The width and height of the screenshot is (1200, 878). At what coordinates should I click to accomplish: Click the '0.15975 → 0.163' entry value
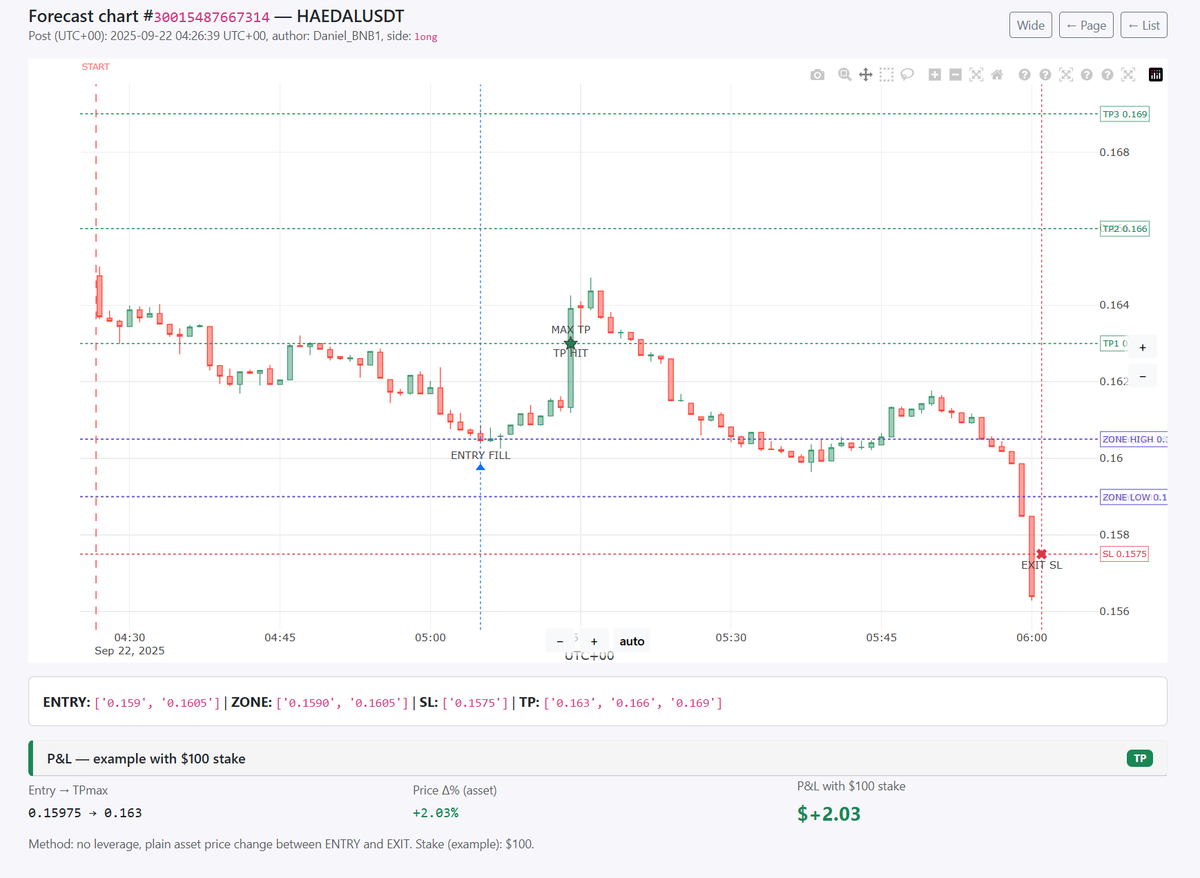coord(85,813)
